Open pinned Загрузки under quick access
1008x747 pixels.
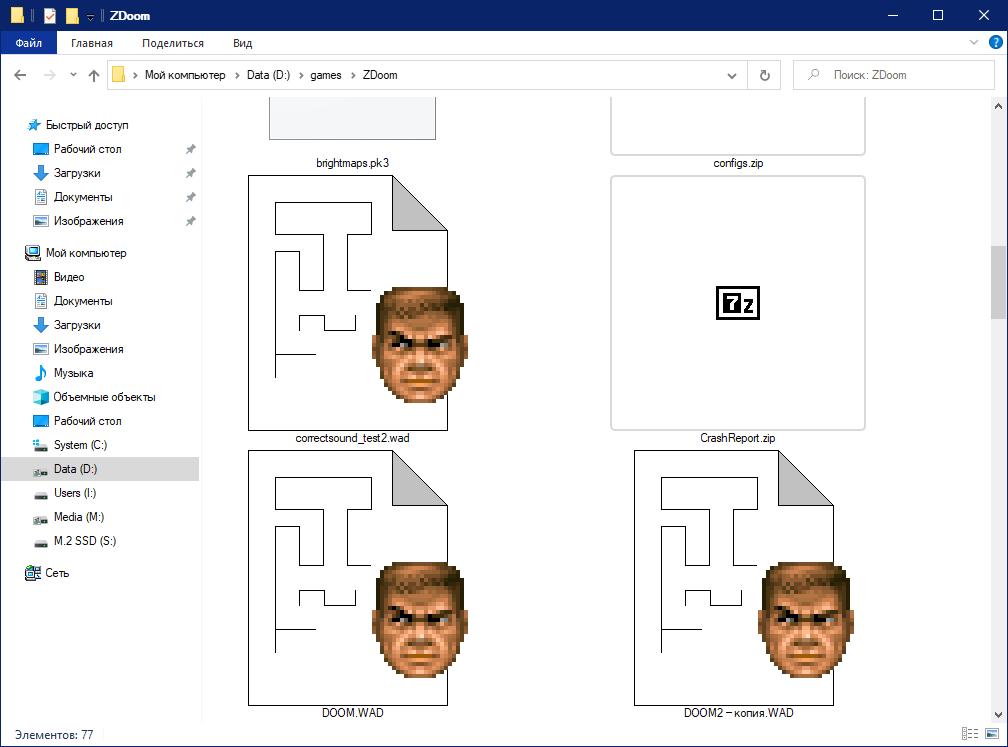77,173
